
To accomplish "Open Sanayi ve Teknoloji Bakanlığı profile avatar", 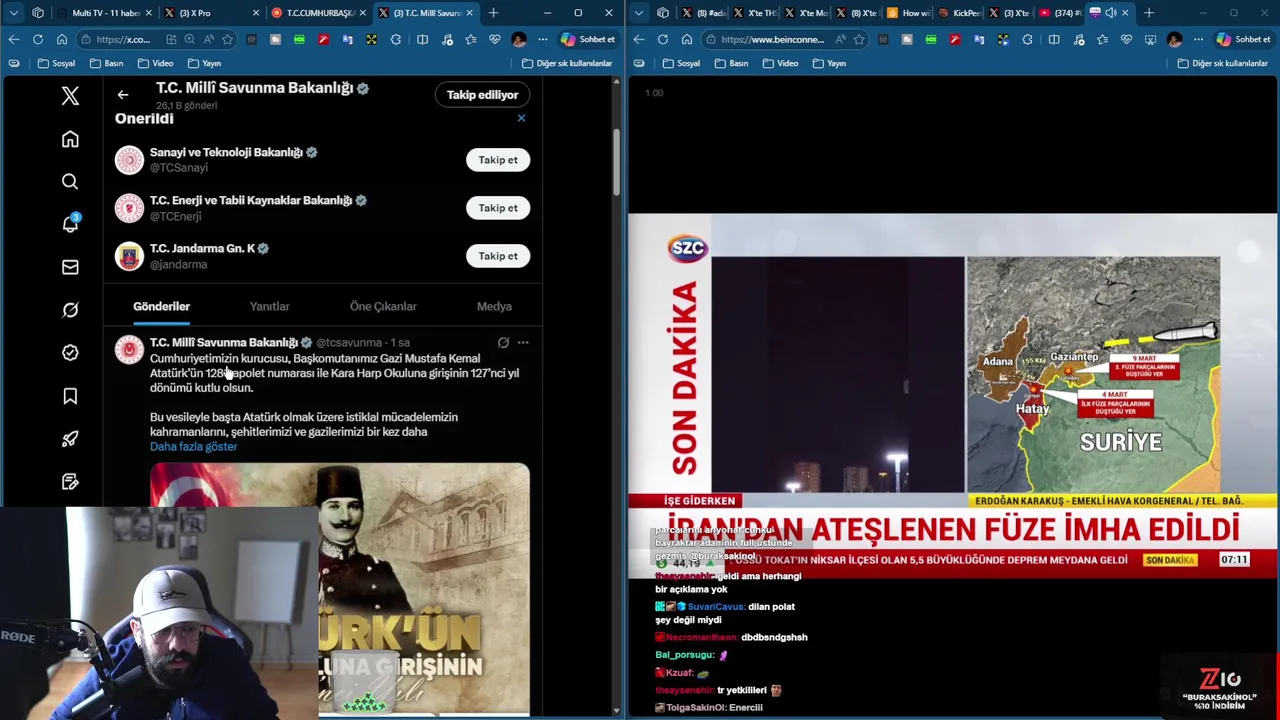I will [129, 160].
